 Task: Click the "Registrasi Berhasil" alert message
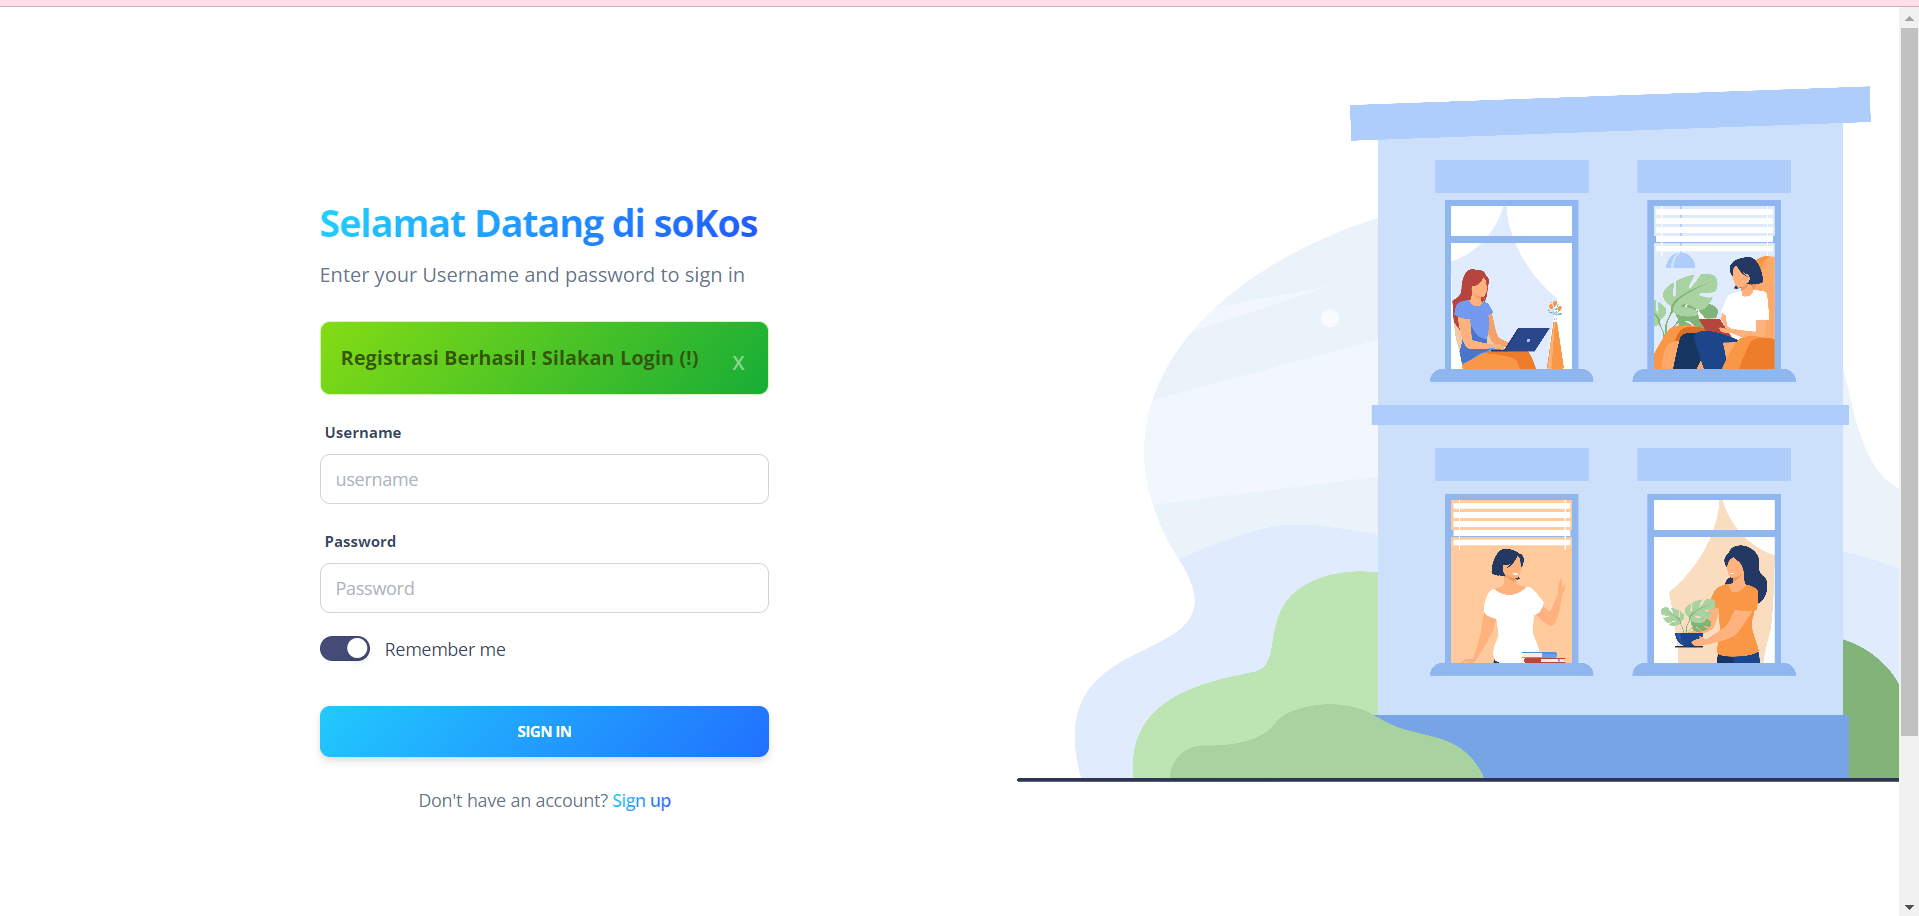click(x=519, y=358)
